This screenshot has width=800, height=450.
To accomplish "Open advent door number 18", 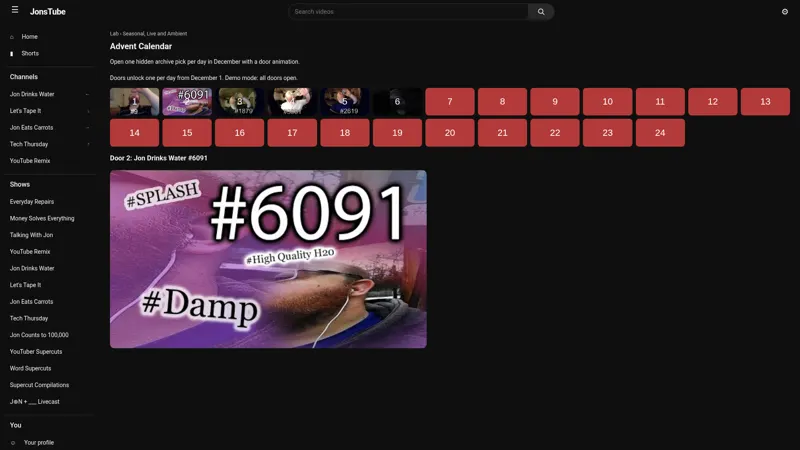I will 344,133.
